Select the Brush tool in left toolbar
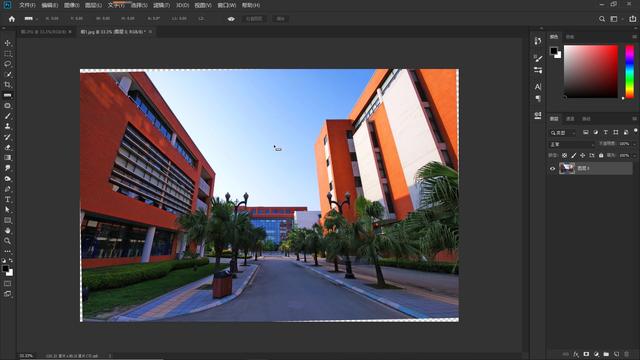The width and height of the screenshot is (640, 360). tap(7, 116)
